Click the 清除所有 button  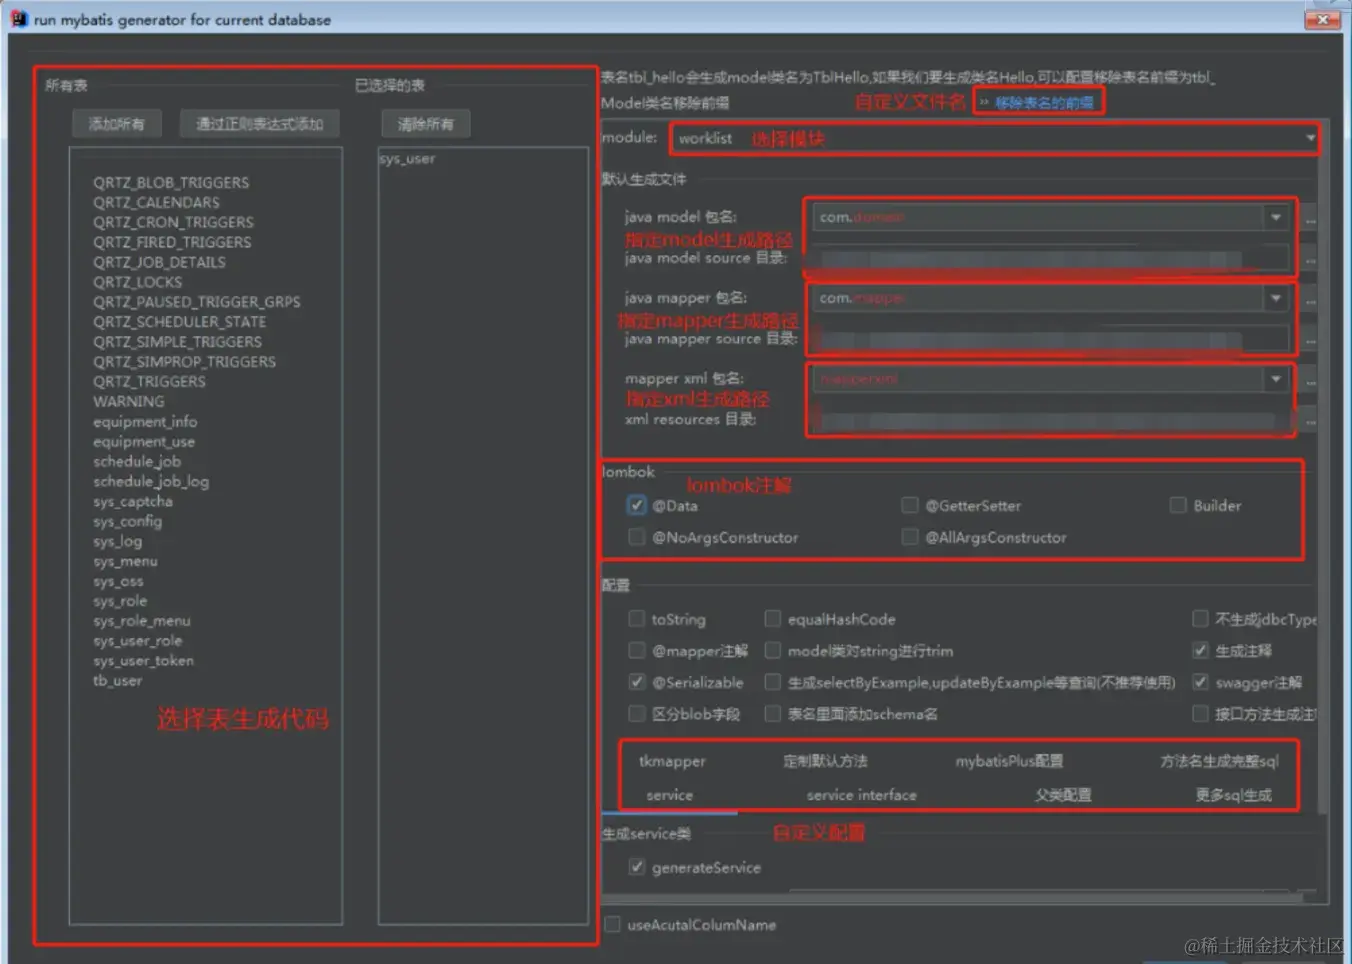coord(425,124)
